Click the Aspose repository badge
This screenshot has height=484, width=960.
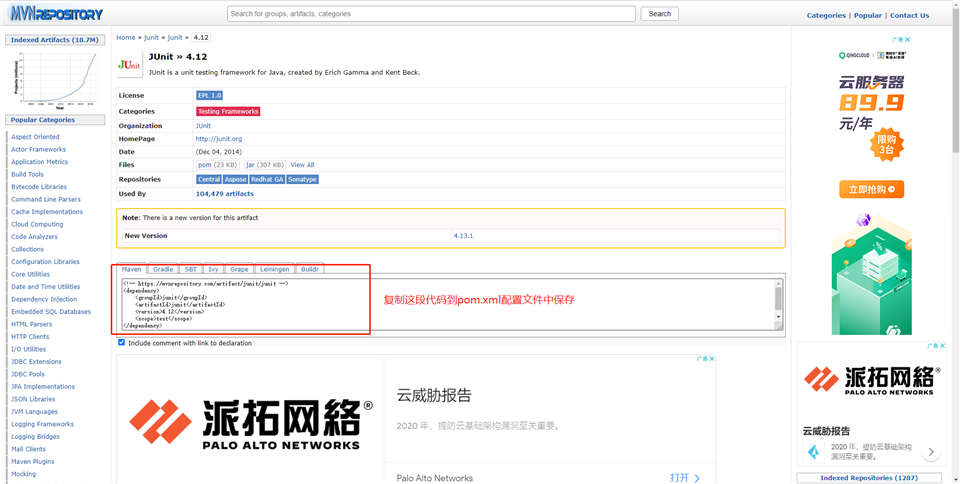[x=235, y=179]
